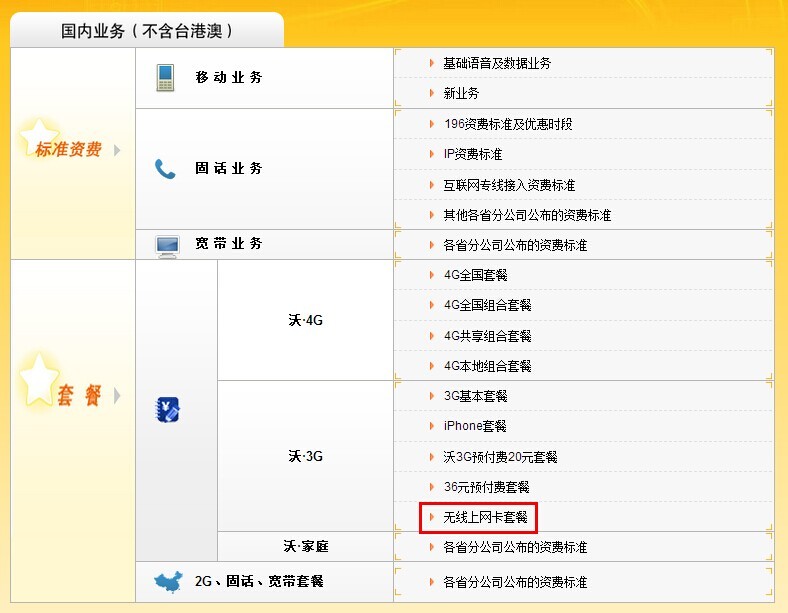Click the orange arrow bullet before 4G共享组合套餐
The height and width of the screenshot is (613, 788).
(x=432, y=335)
